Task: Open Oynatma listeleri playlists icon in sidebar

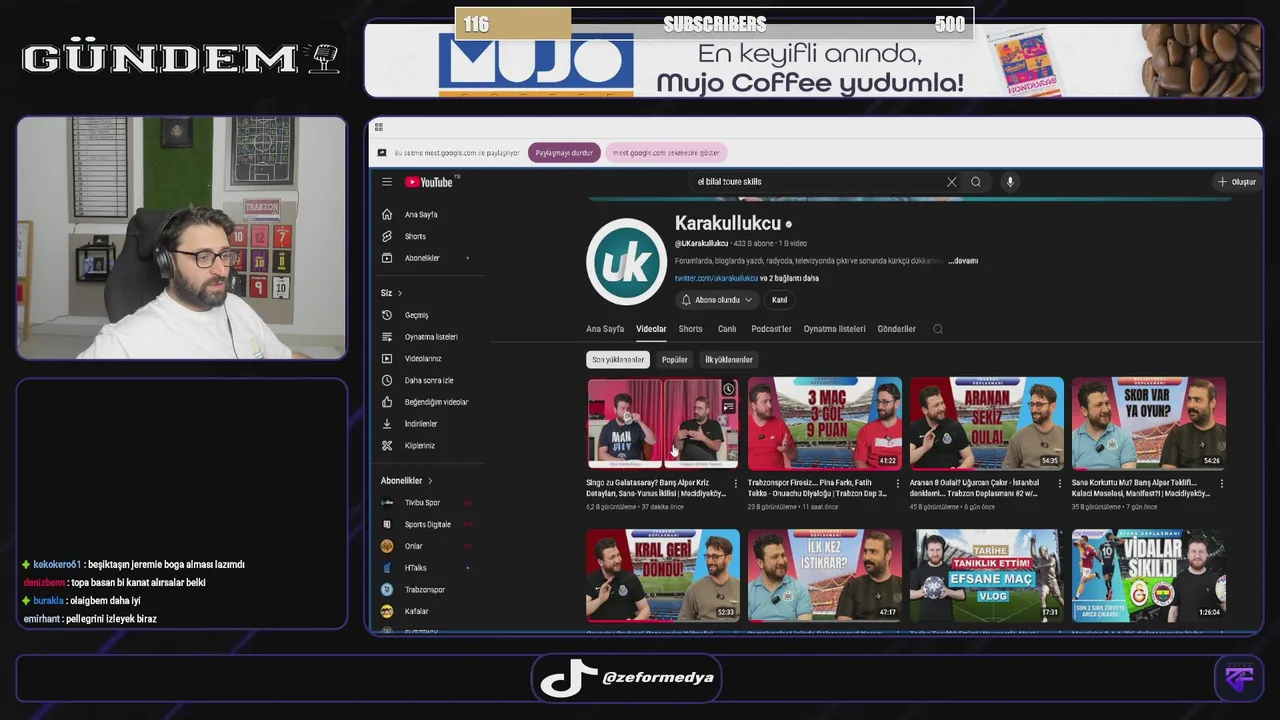Action: [387, 337]
